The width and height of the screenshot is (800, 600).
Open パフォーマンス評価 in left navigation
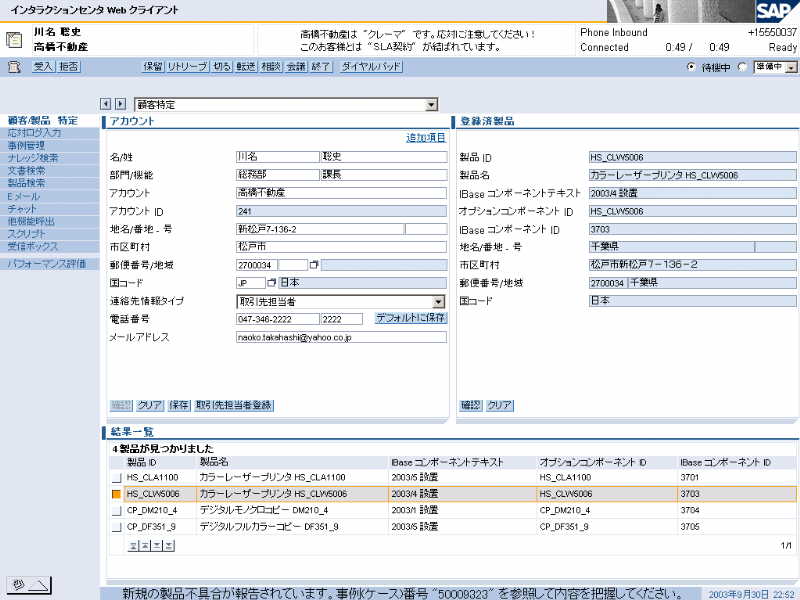46,264
